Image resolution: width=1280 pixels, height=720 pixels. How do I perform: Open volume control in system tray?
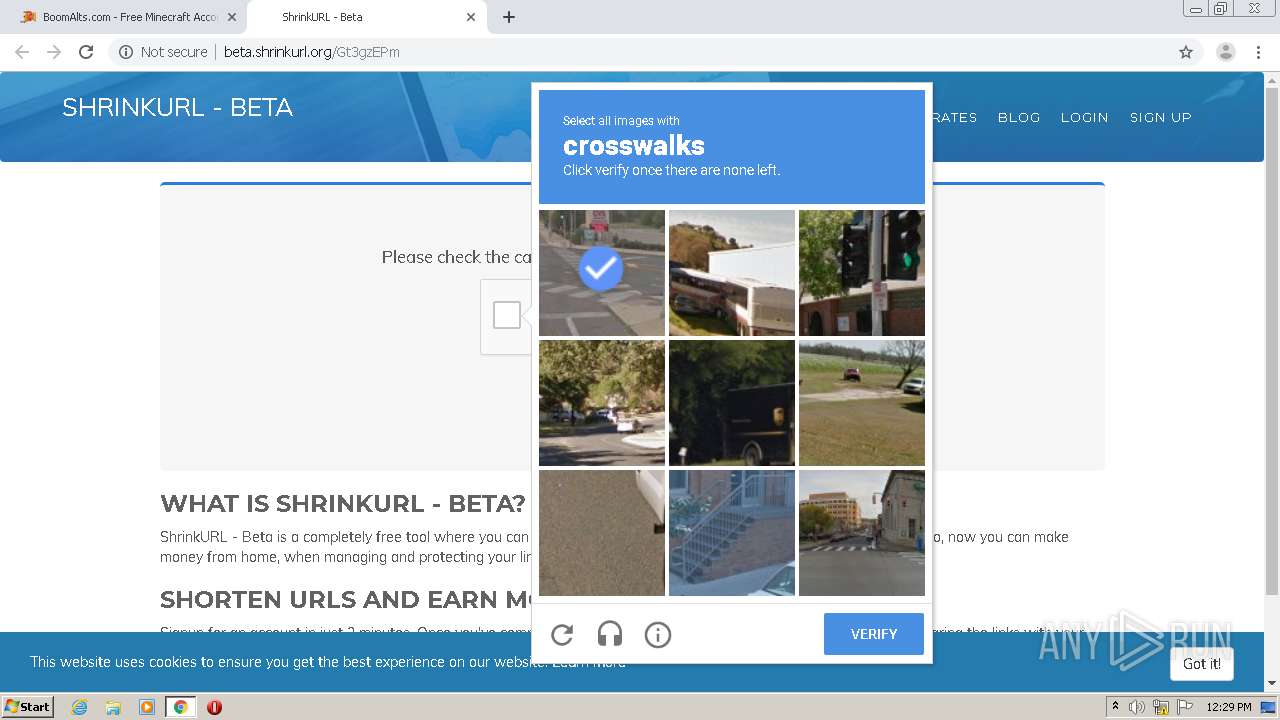1137,707
